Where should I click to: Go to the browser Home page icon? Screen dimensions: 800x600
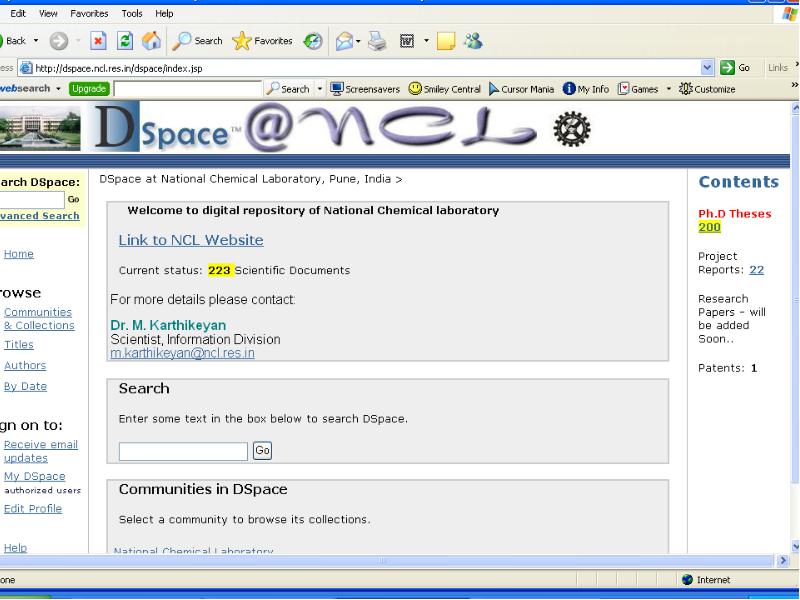[x=152, y=41]
